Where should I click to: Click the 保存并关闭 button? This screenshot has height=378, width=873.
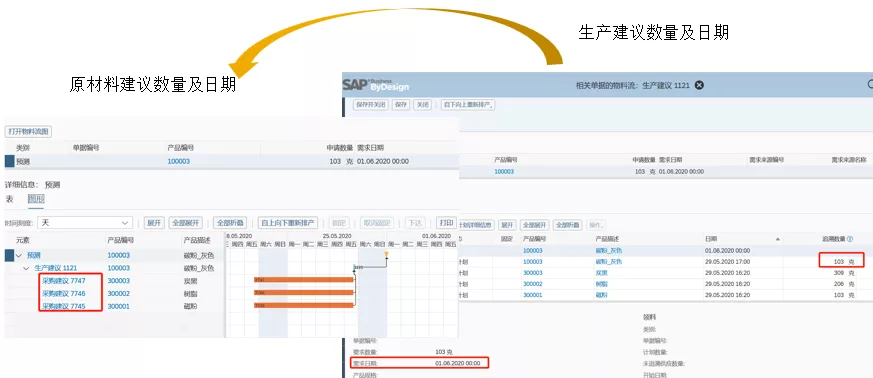(370, 104)
